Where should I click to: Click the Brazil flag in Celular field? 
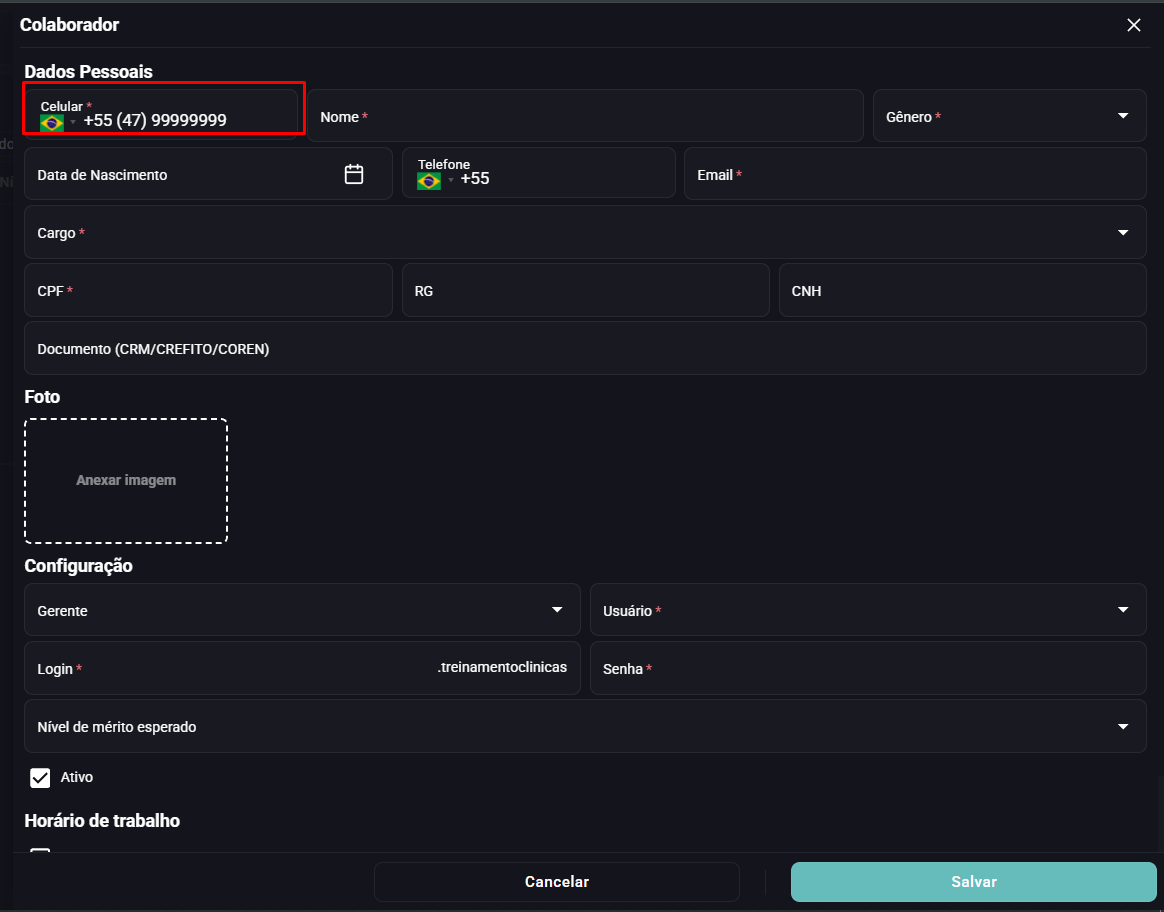click(x=52, y=122)
